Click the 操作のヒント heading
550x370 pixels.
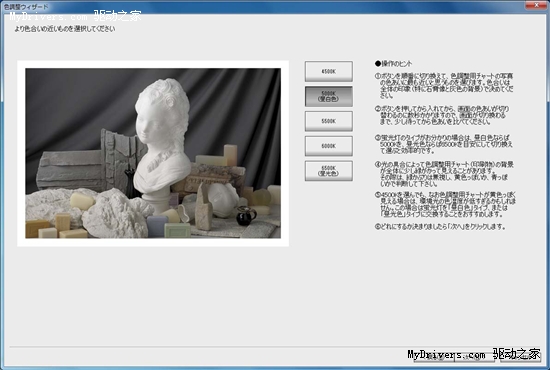393,63
